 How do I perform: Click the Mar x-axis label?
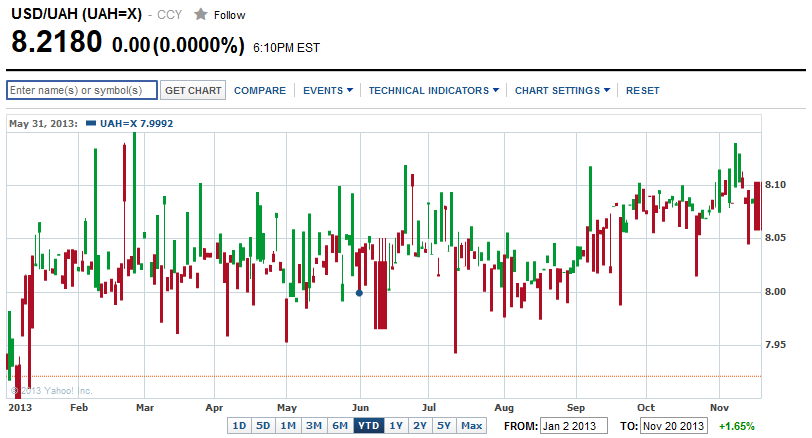[x=145, y=407]
